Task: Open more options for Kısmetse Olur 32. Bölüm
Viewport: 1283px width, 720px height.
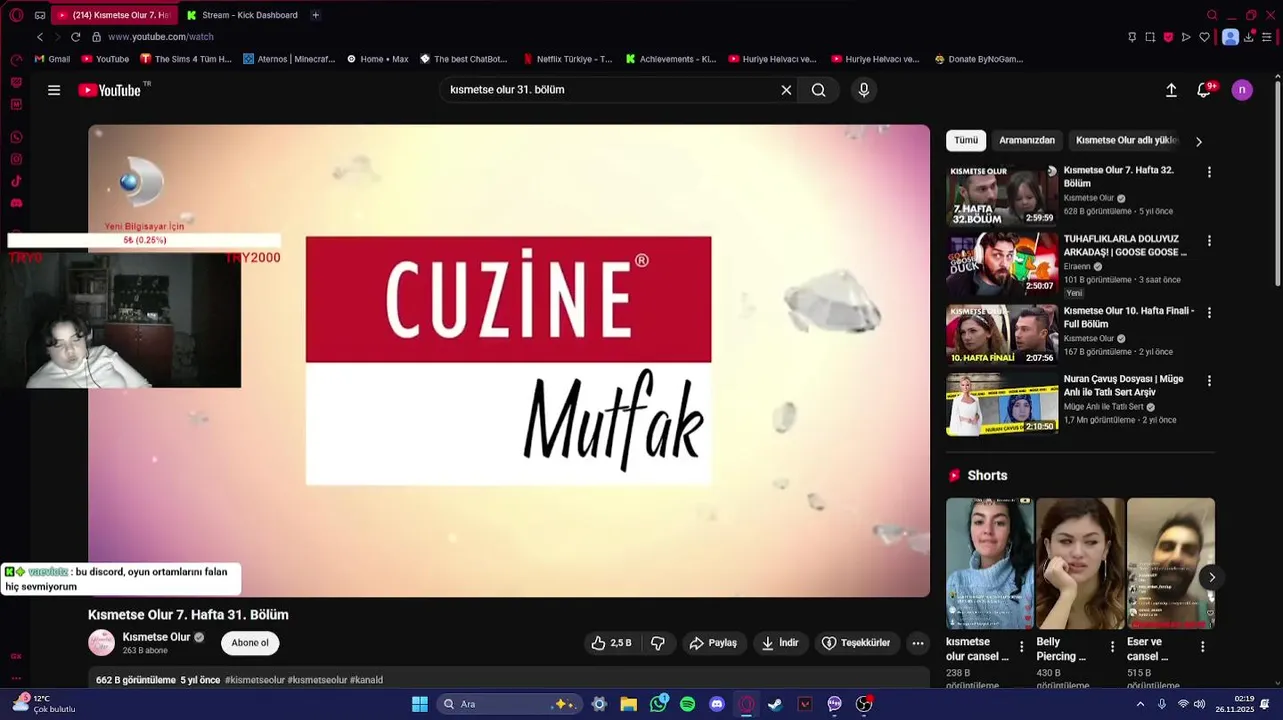Action: 1209,172
